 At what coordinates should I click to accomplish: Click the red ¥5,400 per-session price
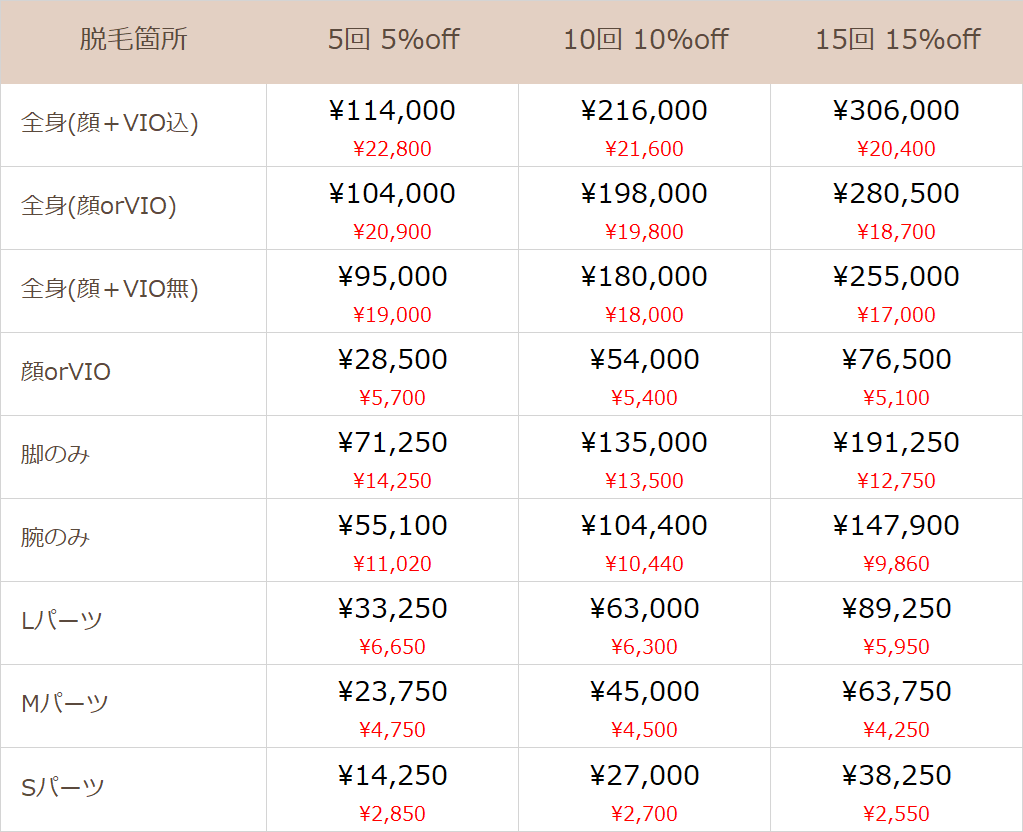[644, 397]
